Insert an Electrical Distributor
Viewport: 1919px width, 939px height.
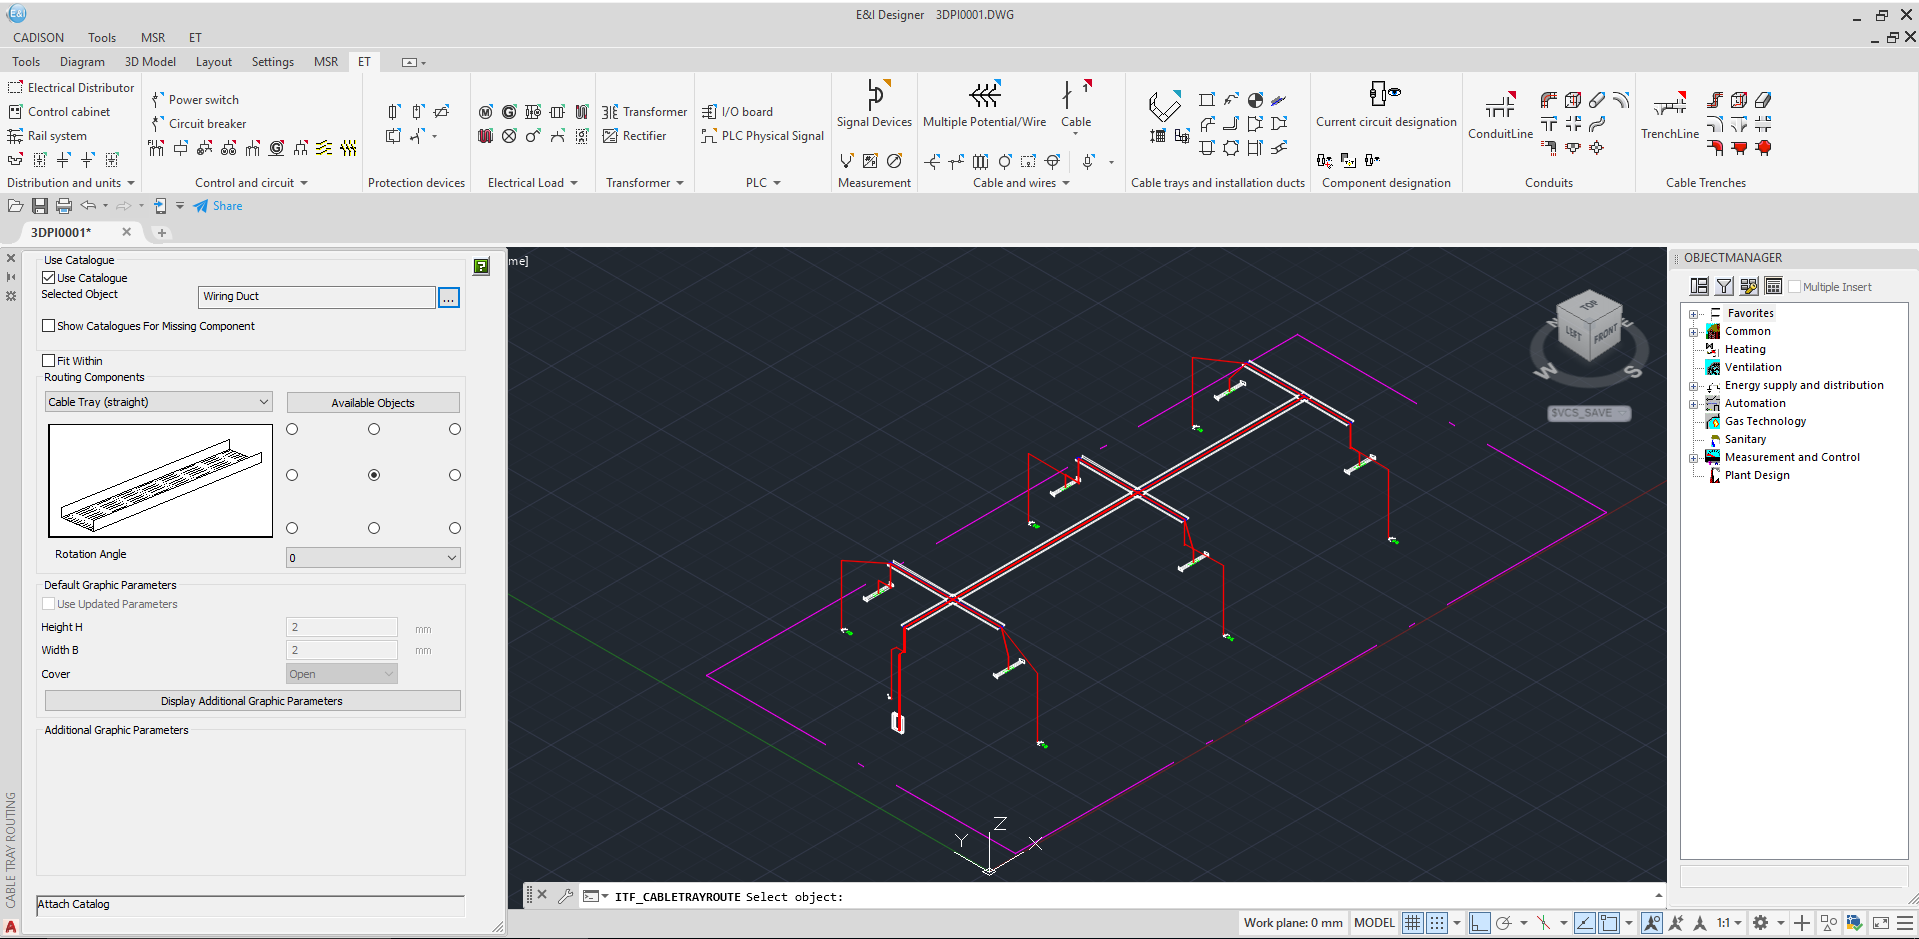click(71, 88)
